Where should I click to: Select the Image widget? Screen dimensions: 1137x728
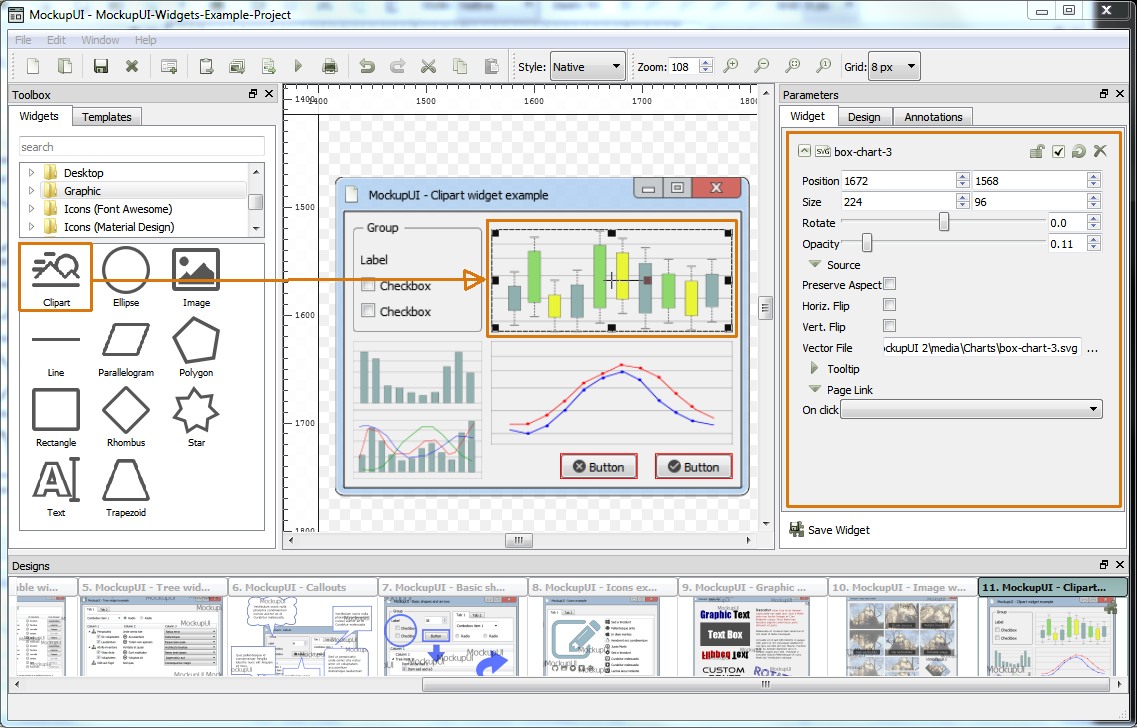196,276
